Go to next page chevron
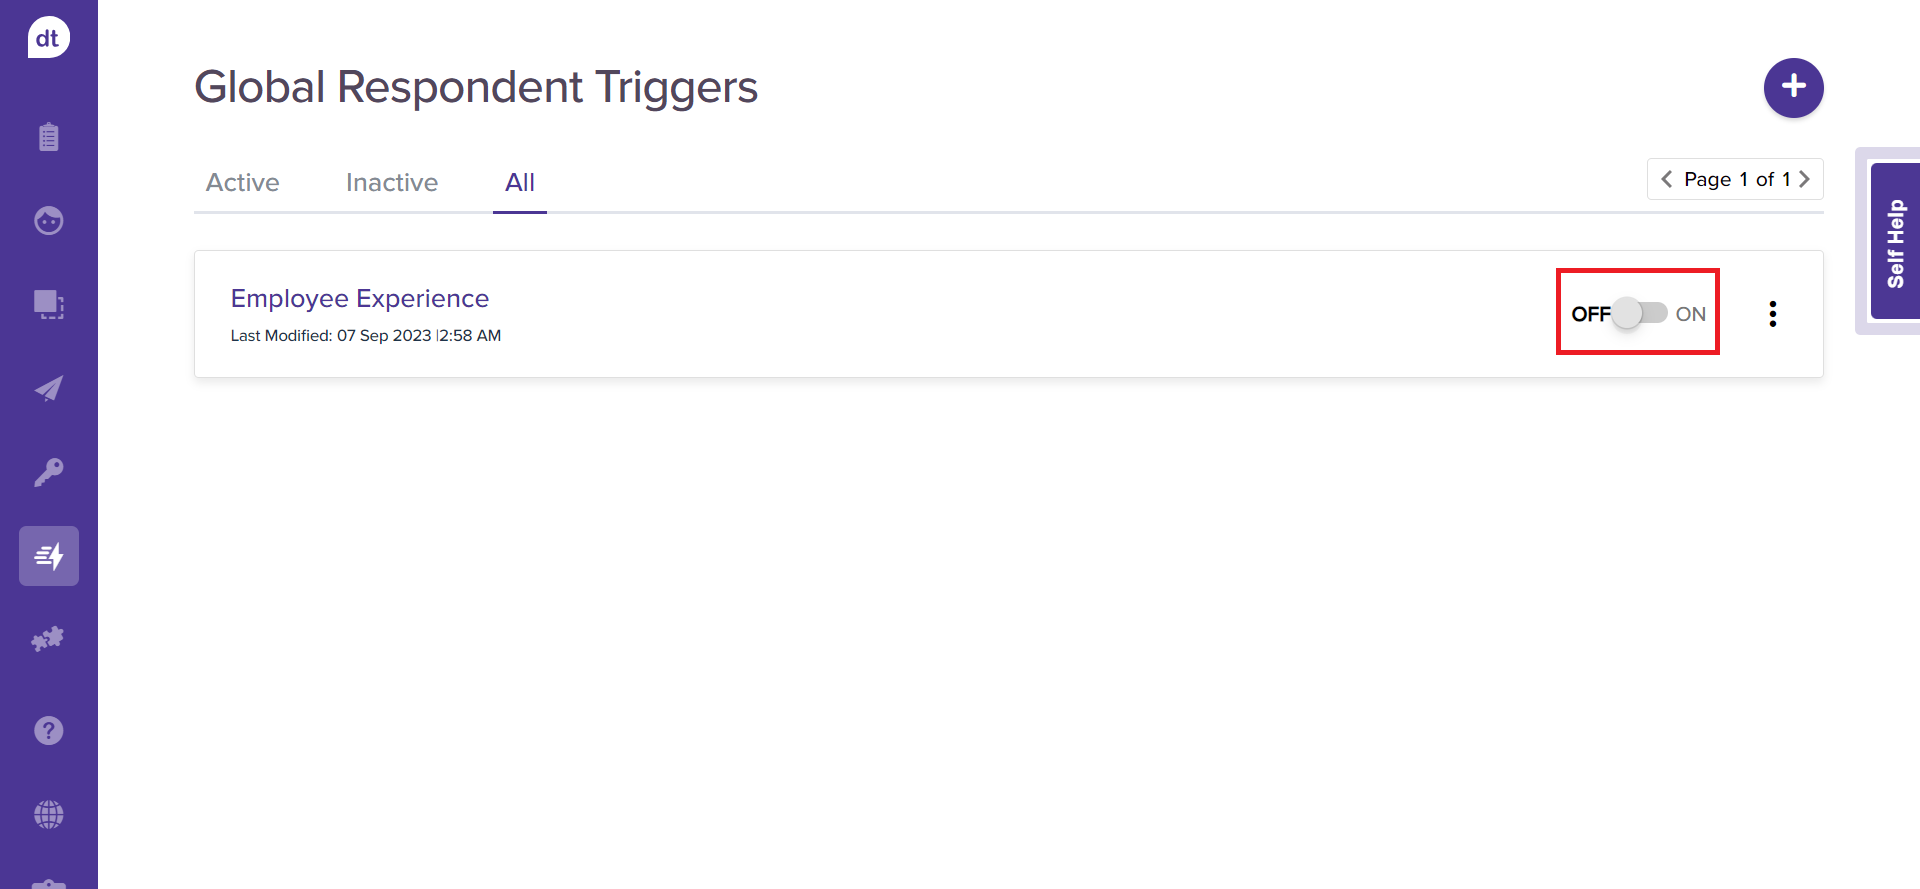This screenshot has height=889, width=1920. (x=1804, y=179)
